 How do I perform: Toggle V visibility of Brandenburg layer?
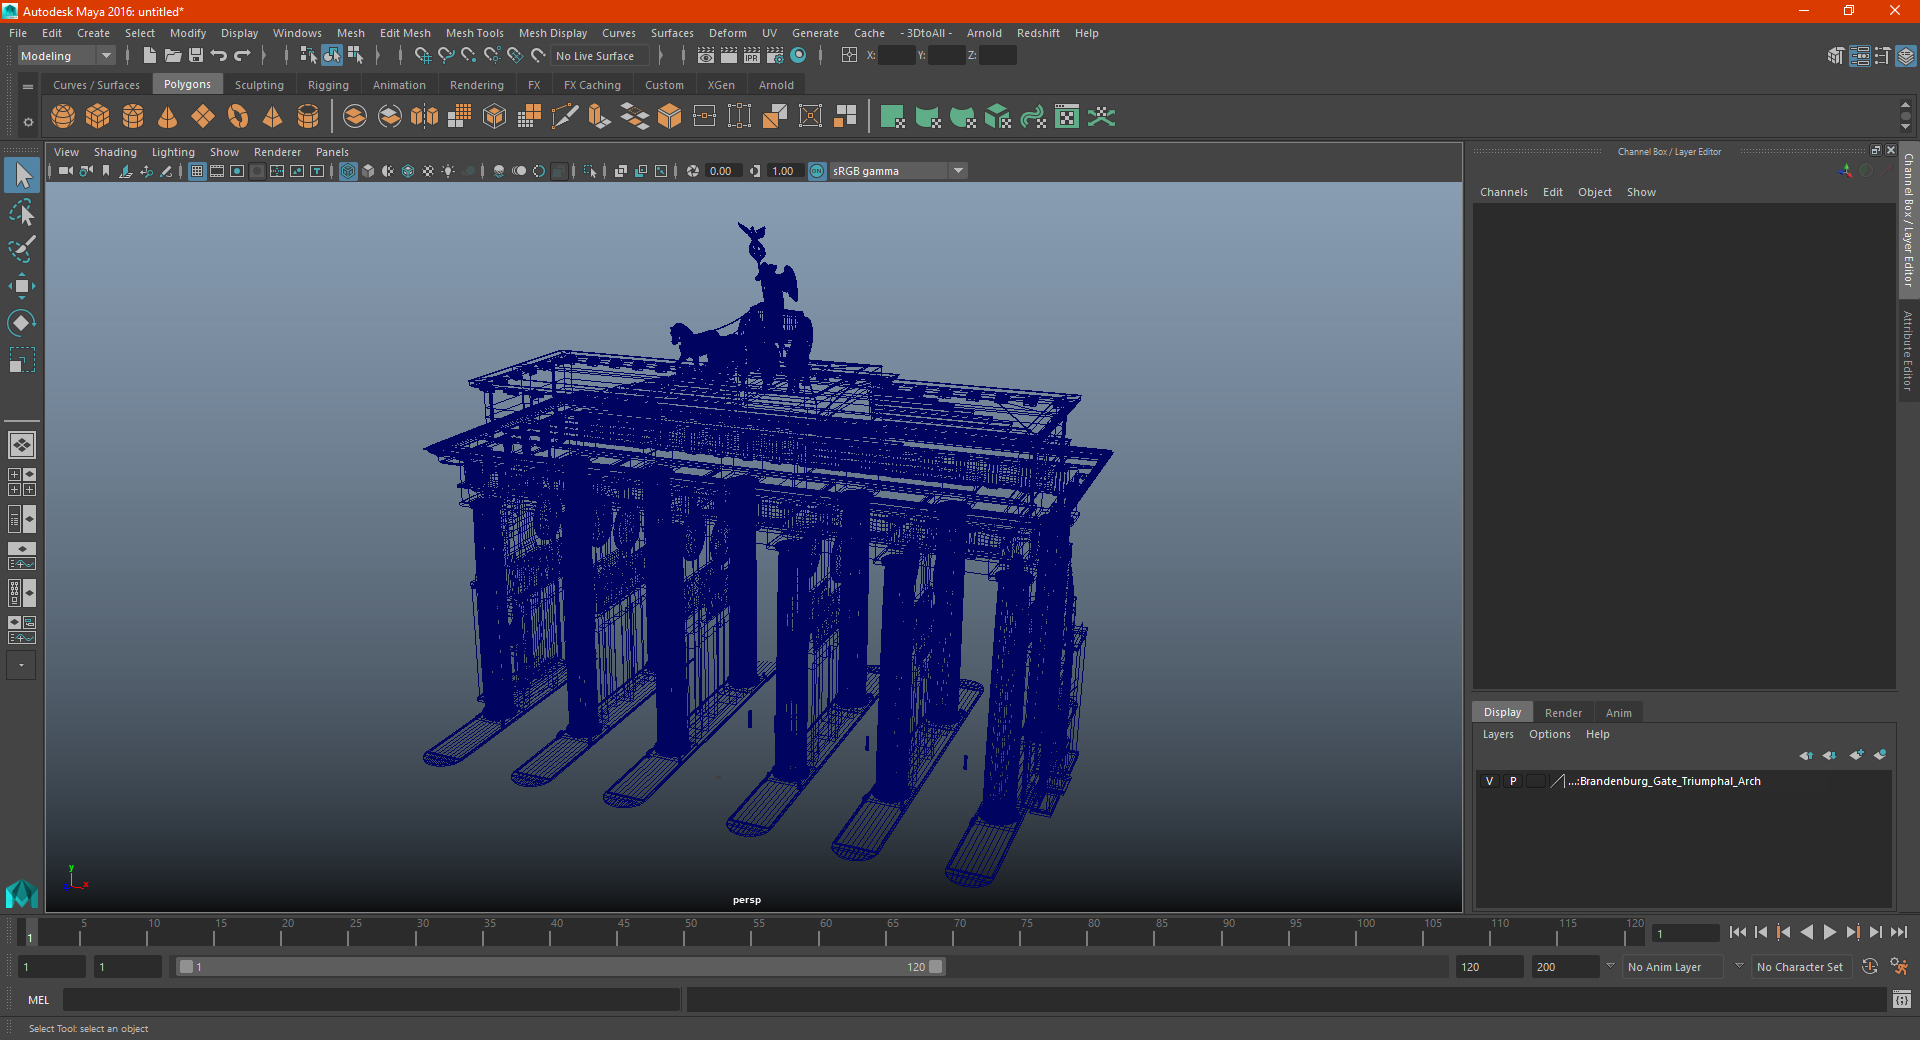click(1489, 781)
